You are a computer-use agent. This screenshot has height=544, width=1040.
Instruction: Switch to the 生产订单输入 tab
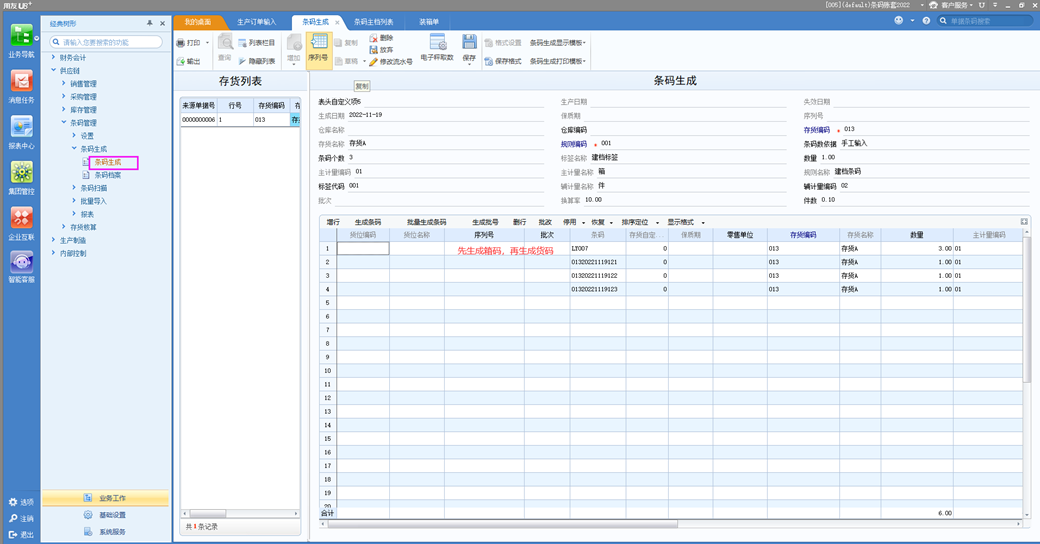[x=257, y=22]
